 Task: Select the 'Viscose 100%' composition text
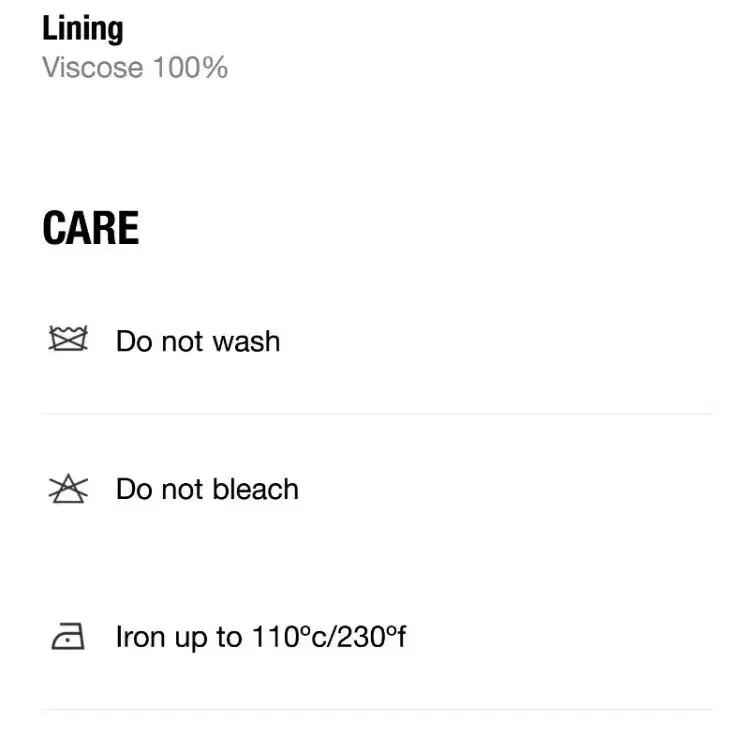[x=135, y=67]
